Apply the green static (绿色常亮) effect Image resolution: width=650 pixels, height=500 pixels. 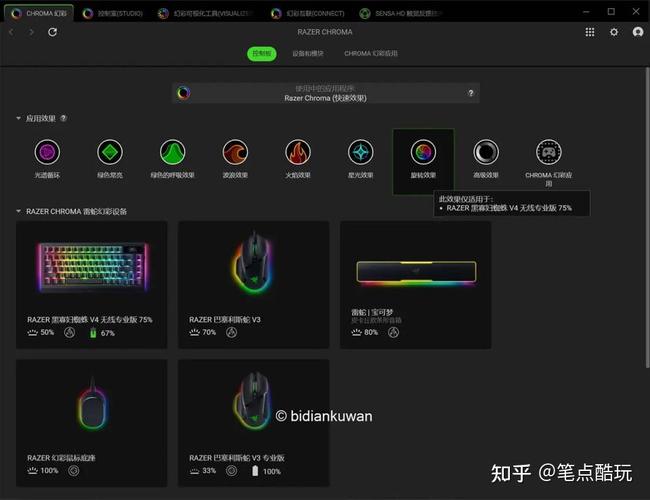point(110,152)
